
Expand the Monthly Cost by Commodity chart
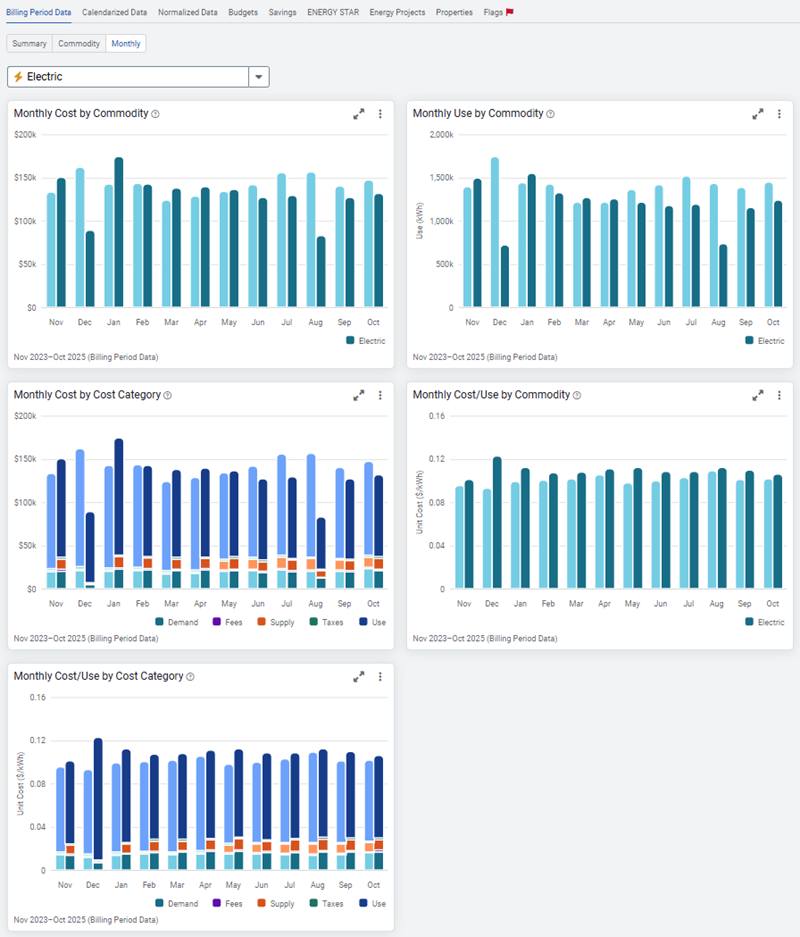click(x=358, y=114)
